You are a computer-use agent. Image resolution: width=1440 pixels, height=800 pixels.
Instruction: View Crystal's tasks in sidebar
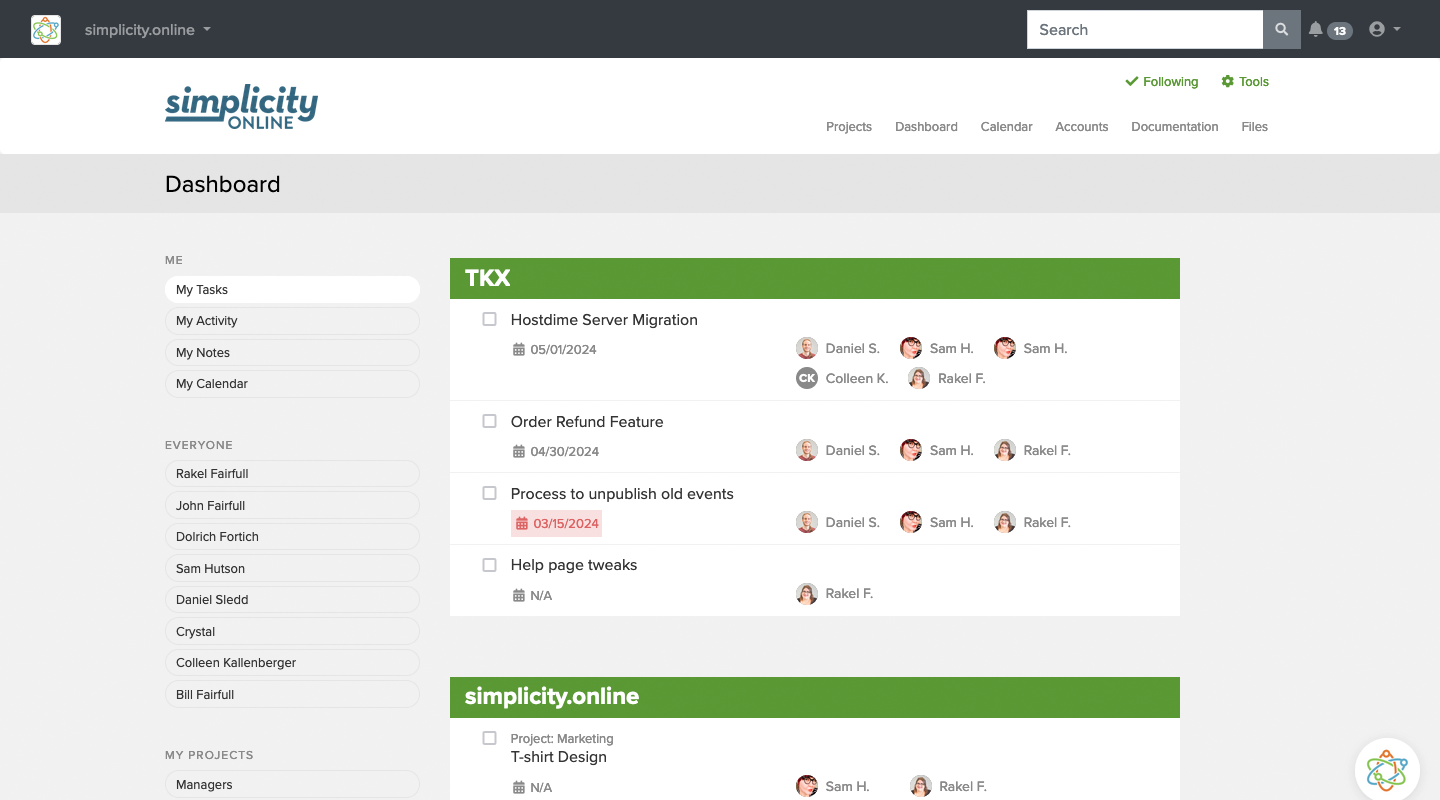[x=292, y=632]
